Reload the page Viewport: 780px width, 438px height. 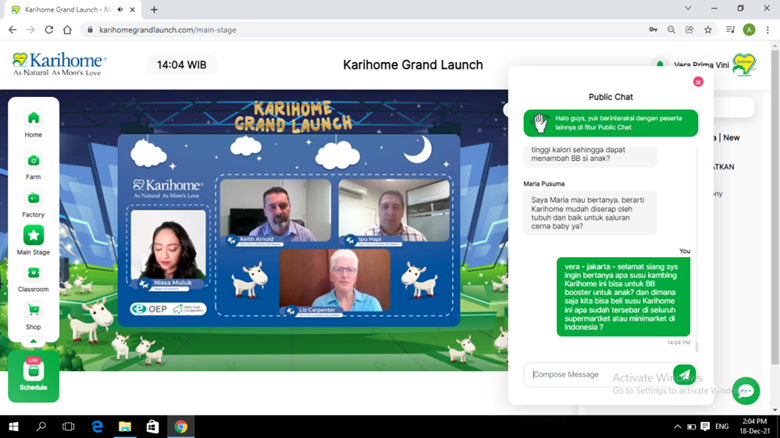point(49,30)
